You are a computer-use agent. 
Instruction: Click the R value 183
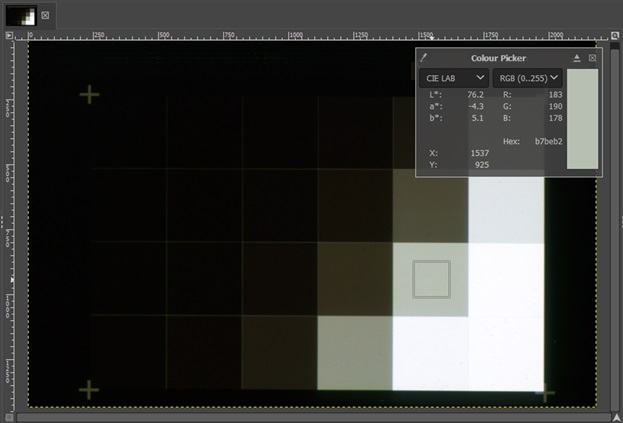[x=555, y=95]
